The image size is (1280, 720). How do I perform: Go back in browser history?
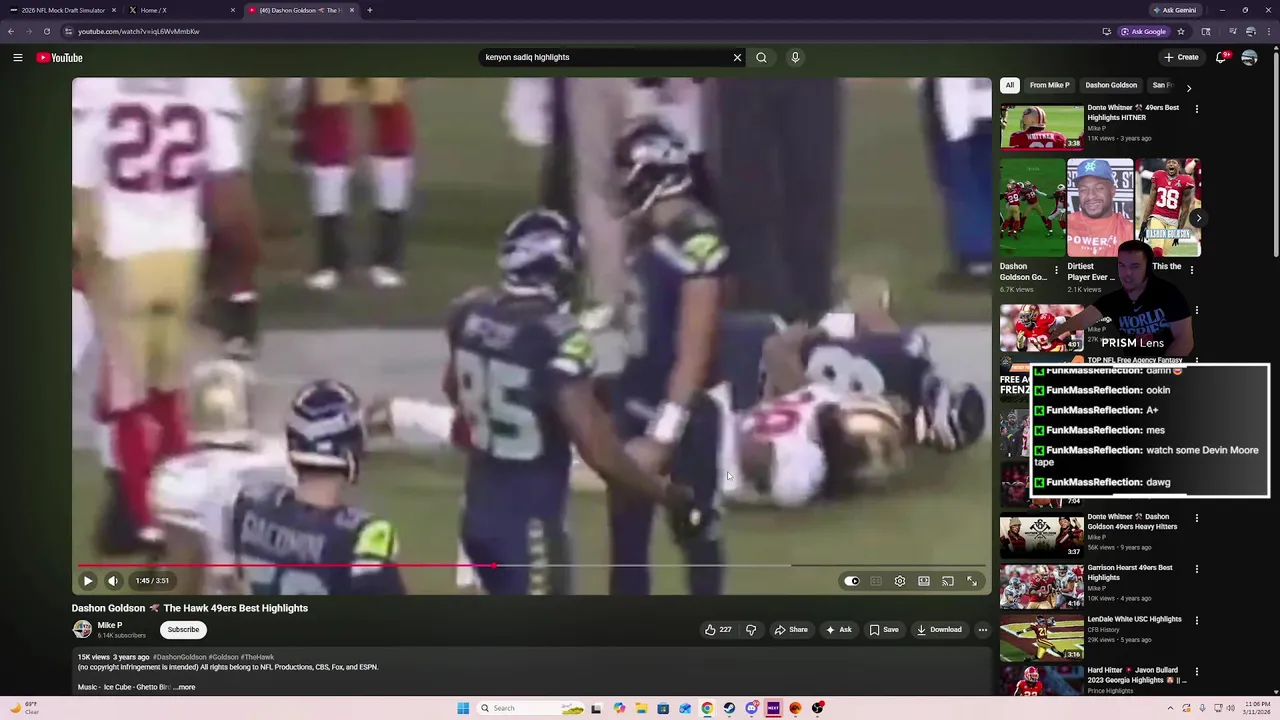coord(11,31)
